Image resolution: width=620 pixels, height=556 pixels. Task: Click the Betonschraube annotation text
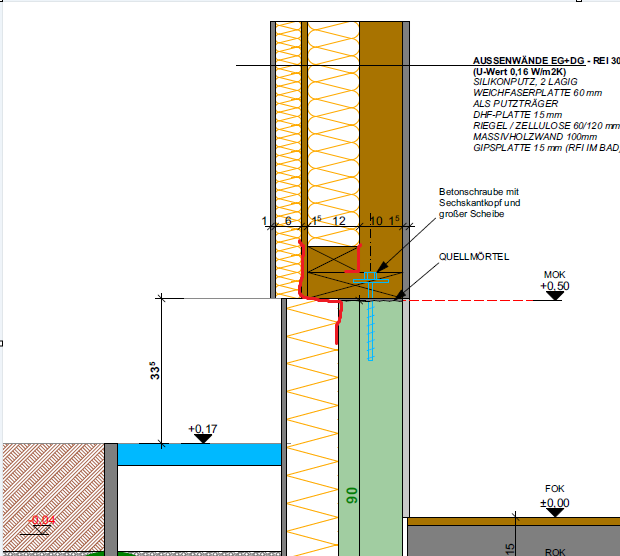[x=479, y=203]
